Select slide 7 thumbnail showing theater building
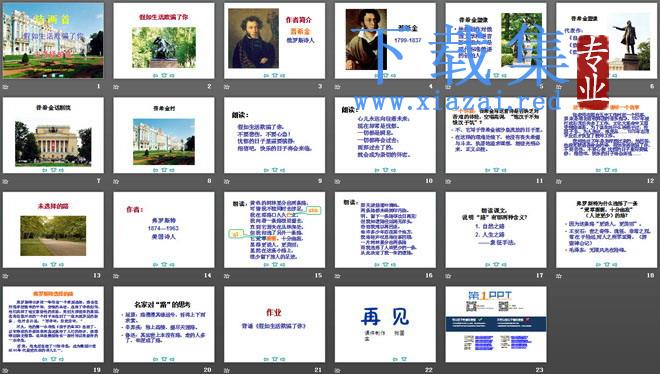This screenshot has width=660, height=374. click(x=53, y=135)
